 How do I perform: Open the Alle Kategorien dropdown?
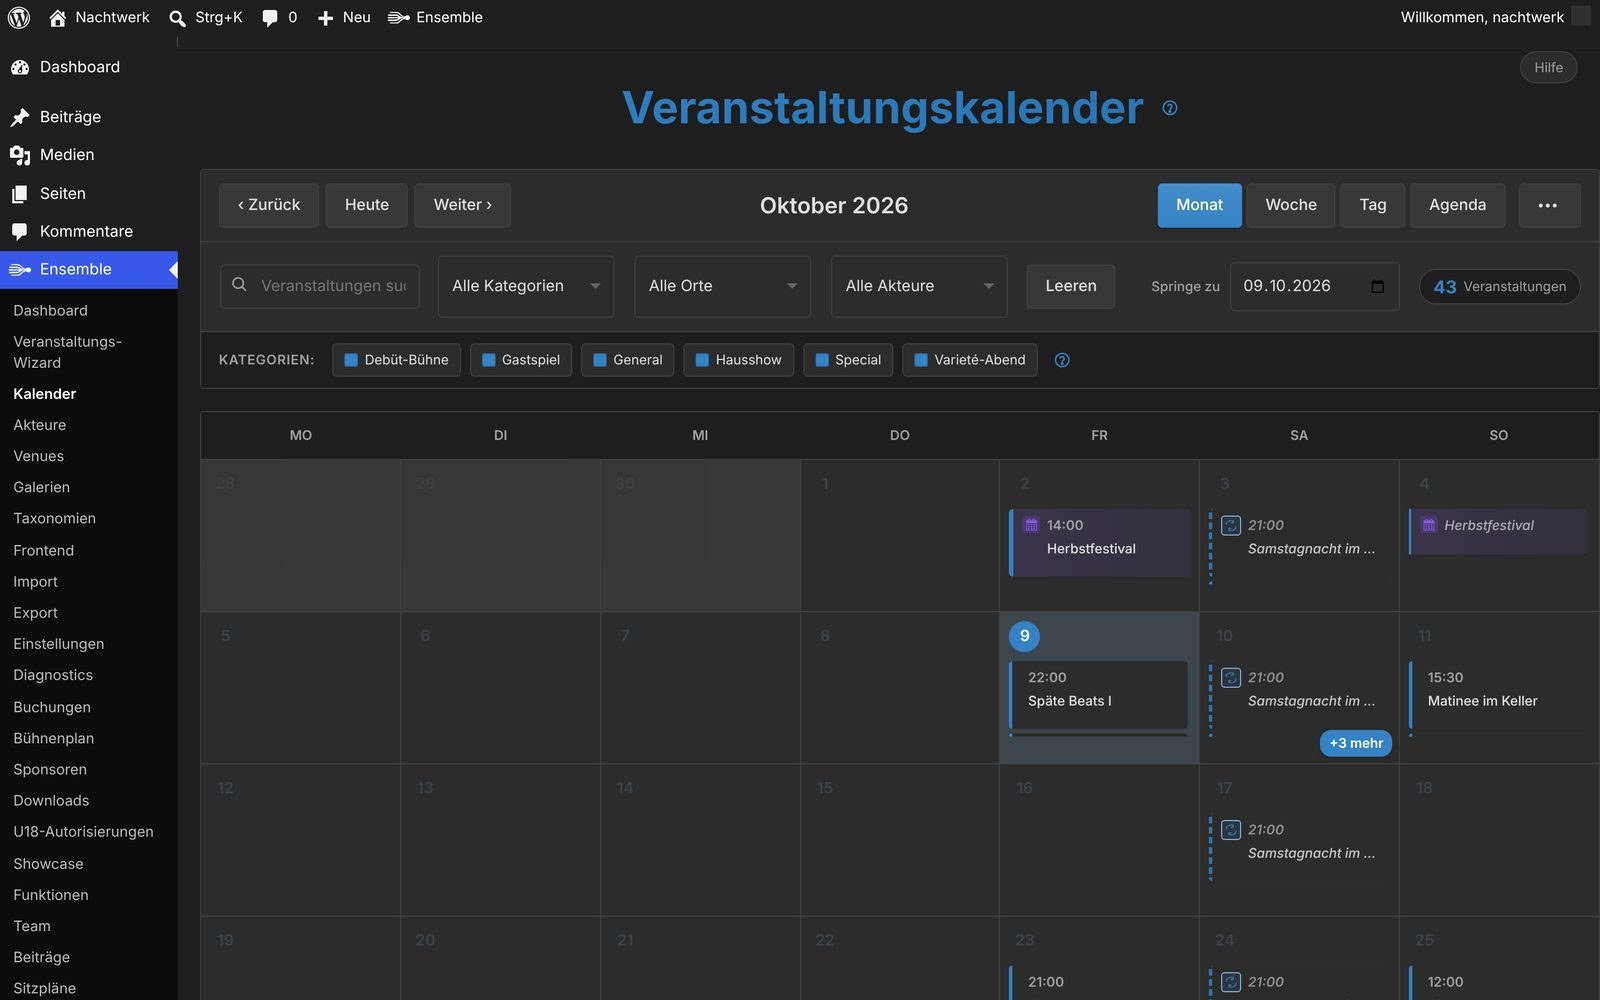click(526, 286)
